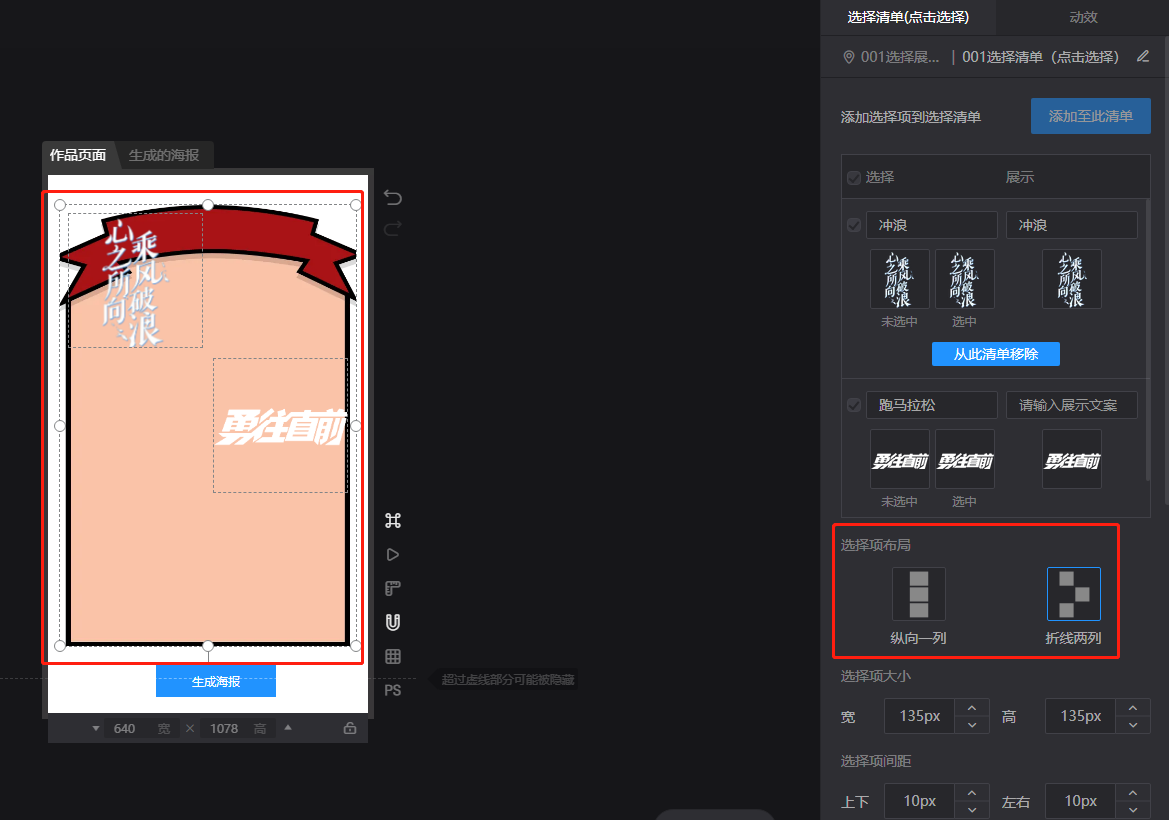
Task: Select the 折线两列 layout option
Action: [1074, 594]
